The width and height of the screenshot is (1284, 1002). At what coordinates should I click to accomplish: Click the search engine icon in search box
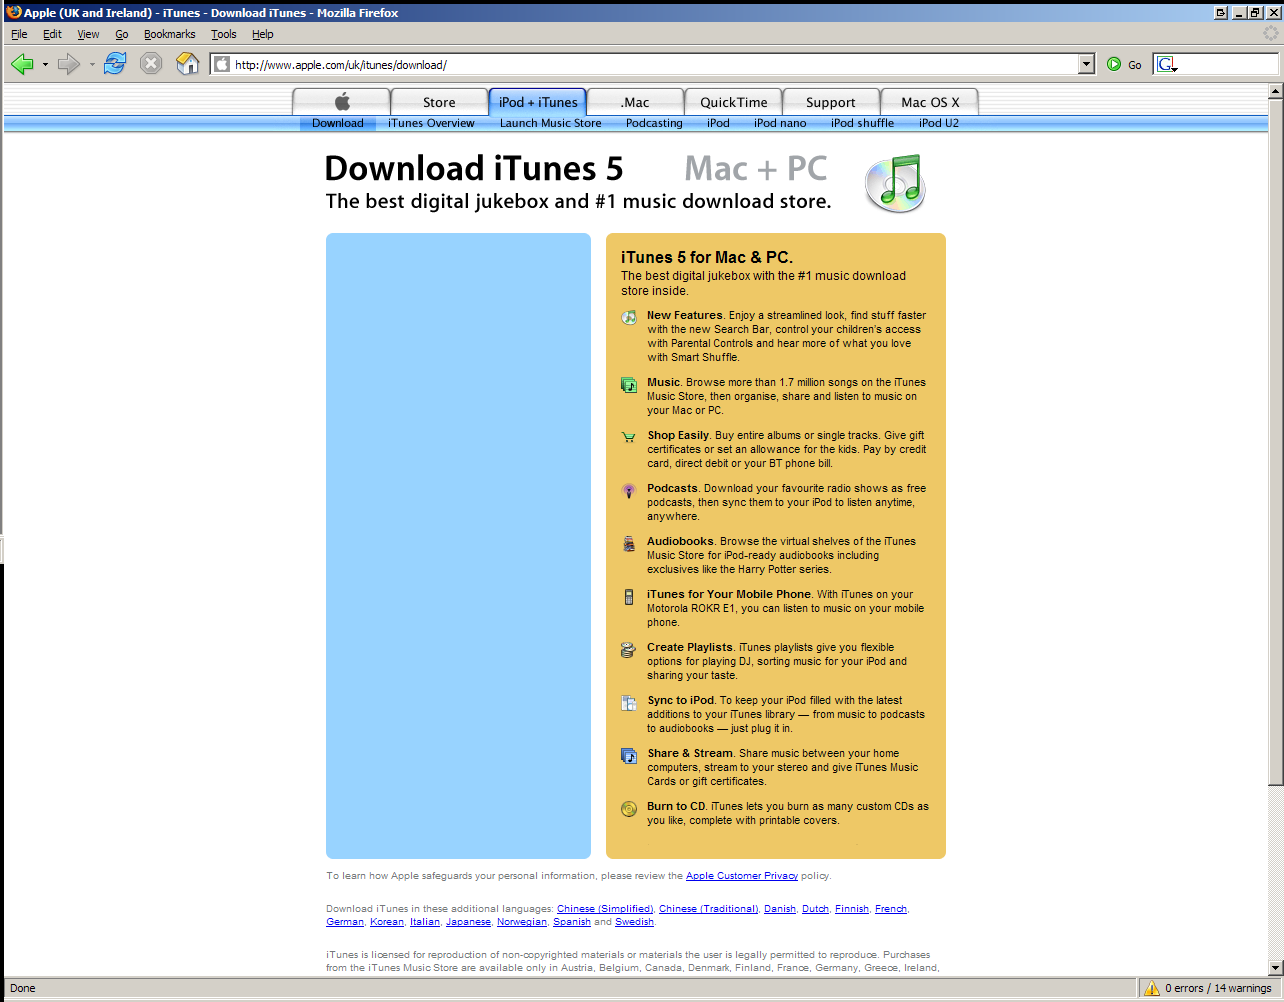tap(1166, 64)
